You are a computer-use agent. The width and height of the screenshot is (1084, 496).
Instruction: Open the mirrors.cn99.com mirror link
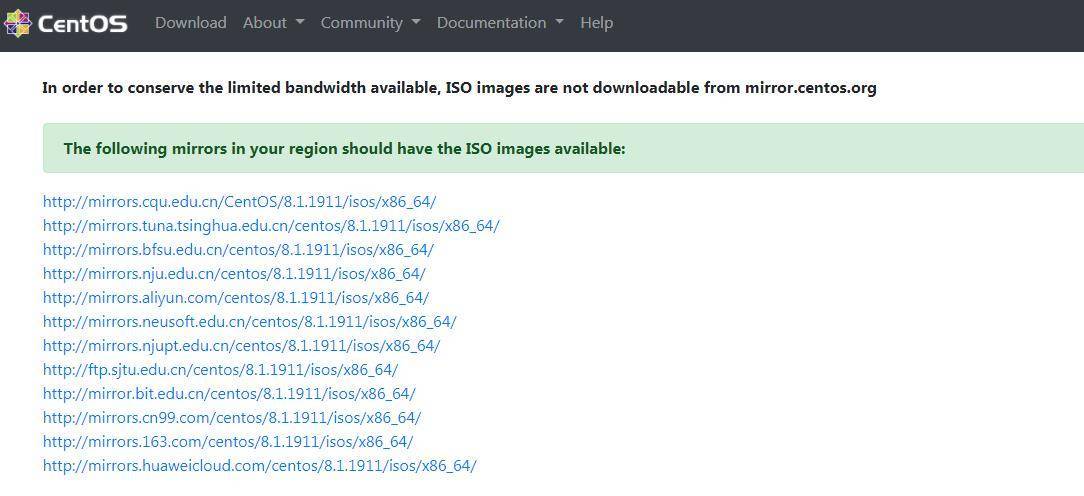pyautogui.click(x=232, y=418)
